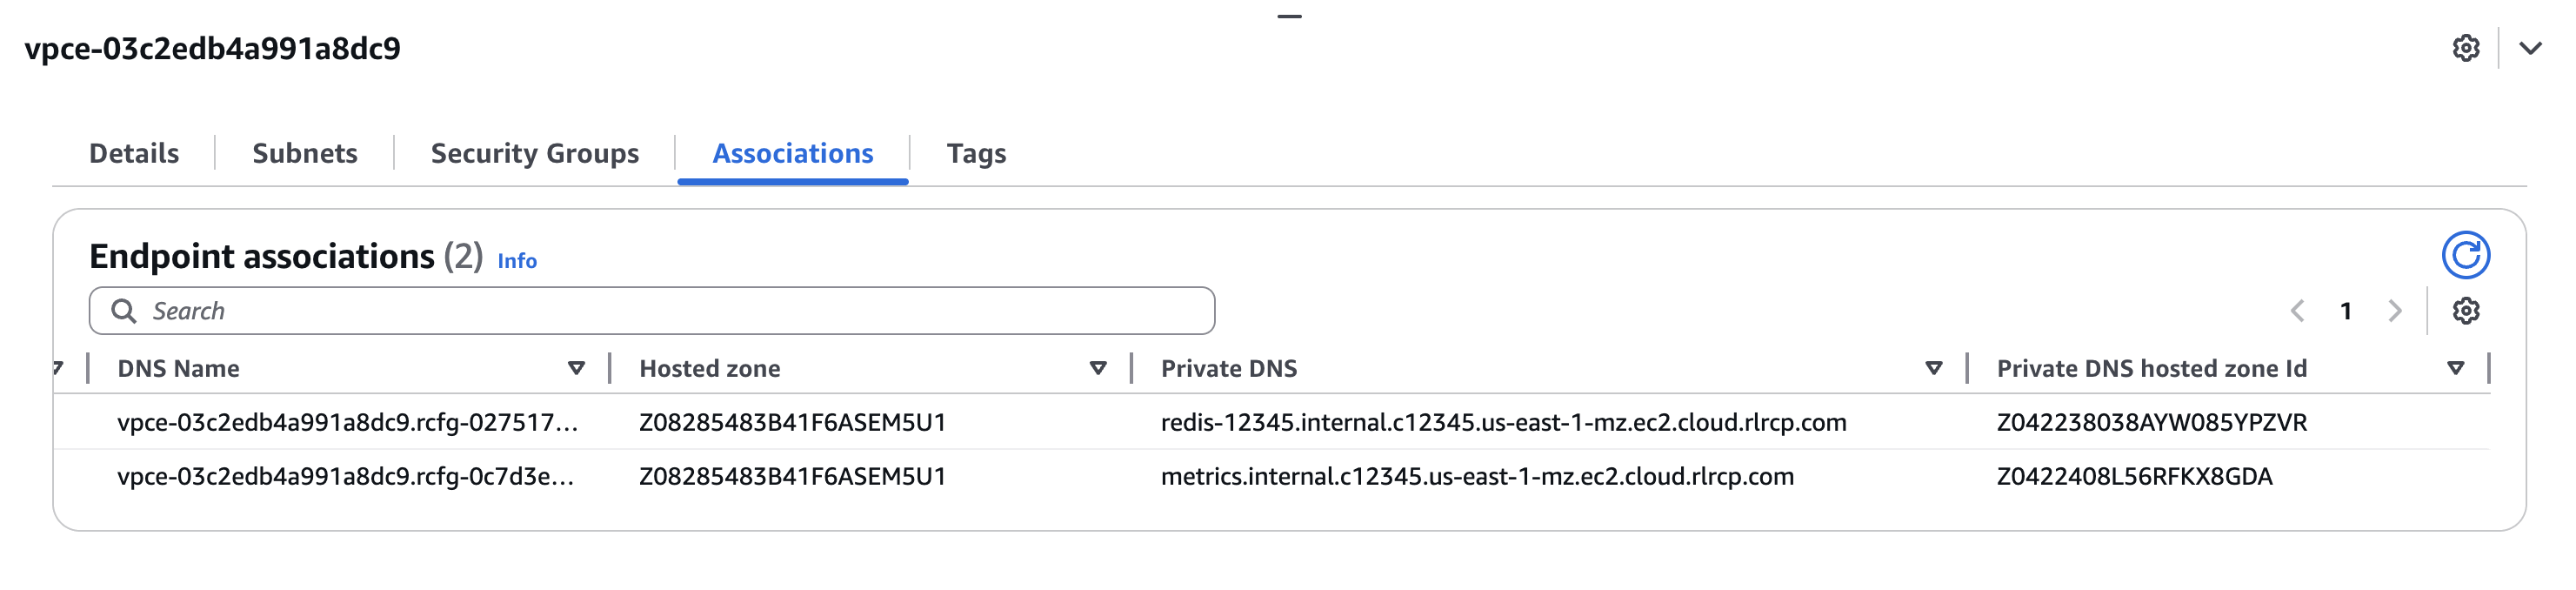
Task: Click the Info link next to Endpoint associations
Action: click(x=517, y=261)
